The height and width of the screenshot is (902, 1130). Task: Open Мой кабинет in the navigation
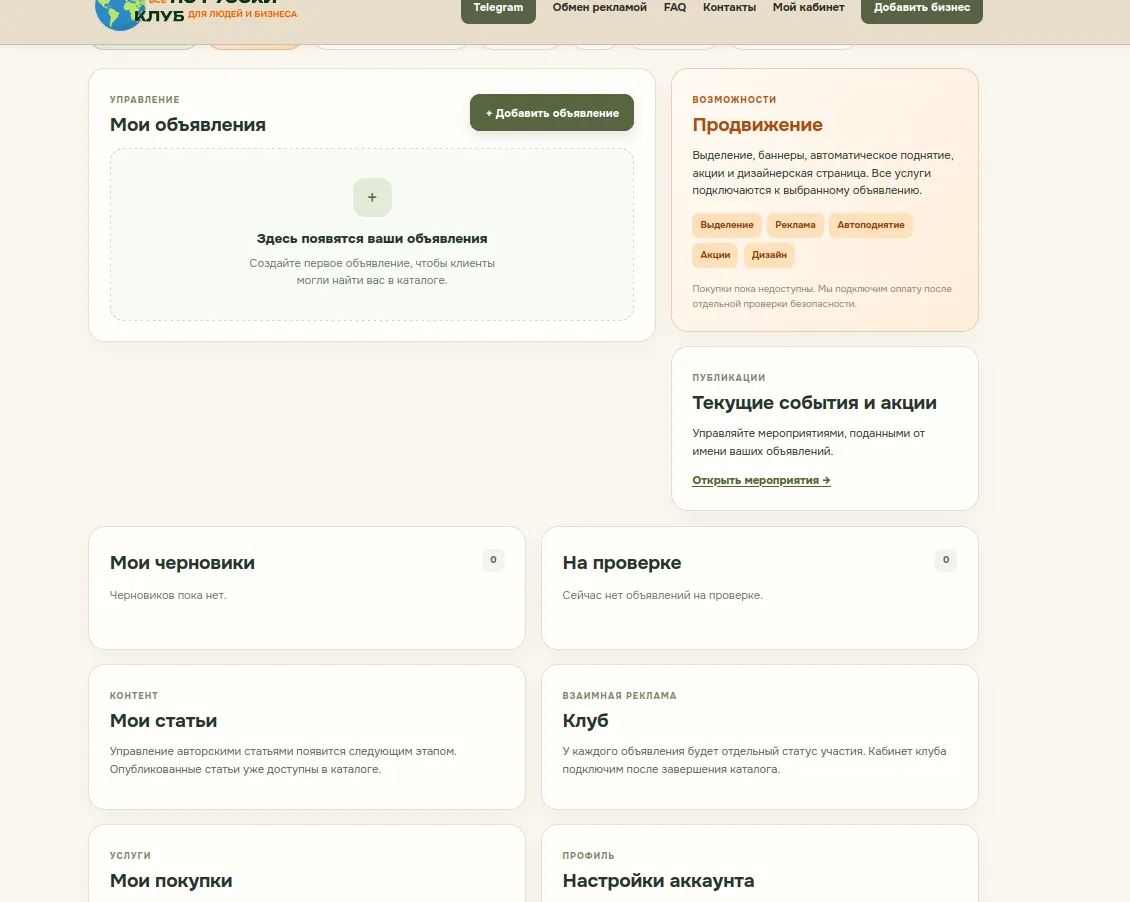809,7
